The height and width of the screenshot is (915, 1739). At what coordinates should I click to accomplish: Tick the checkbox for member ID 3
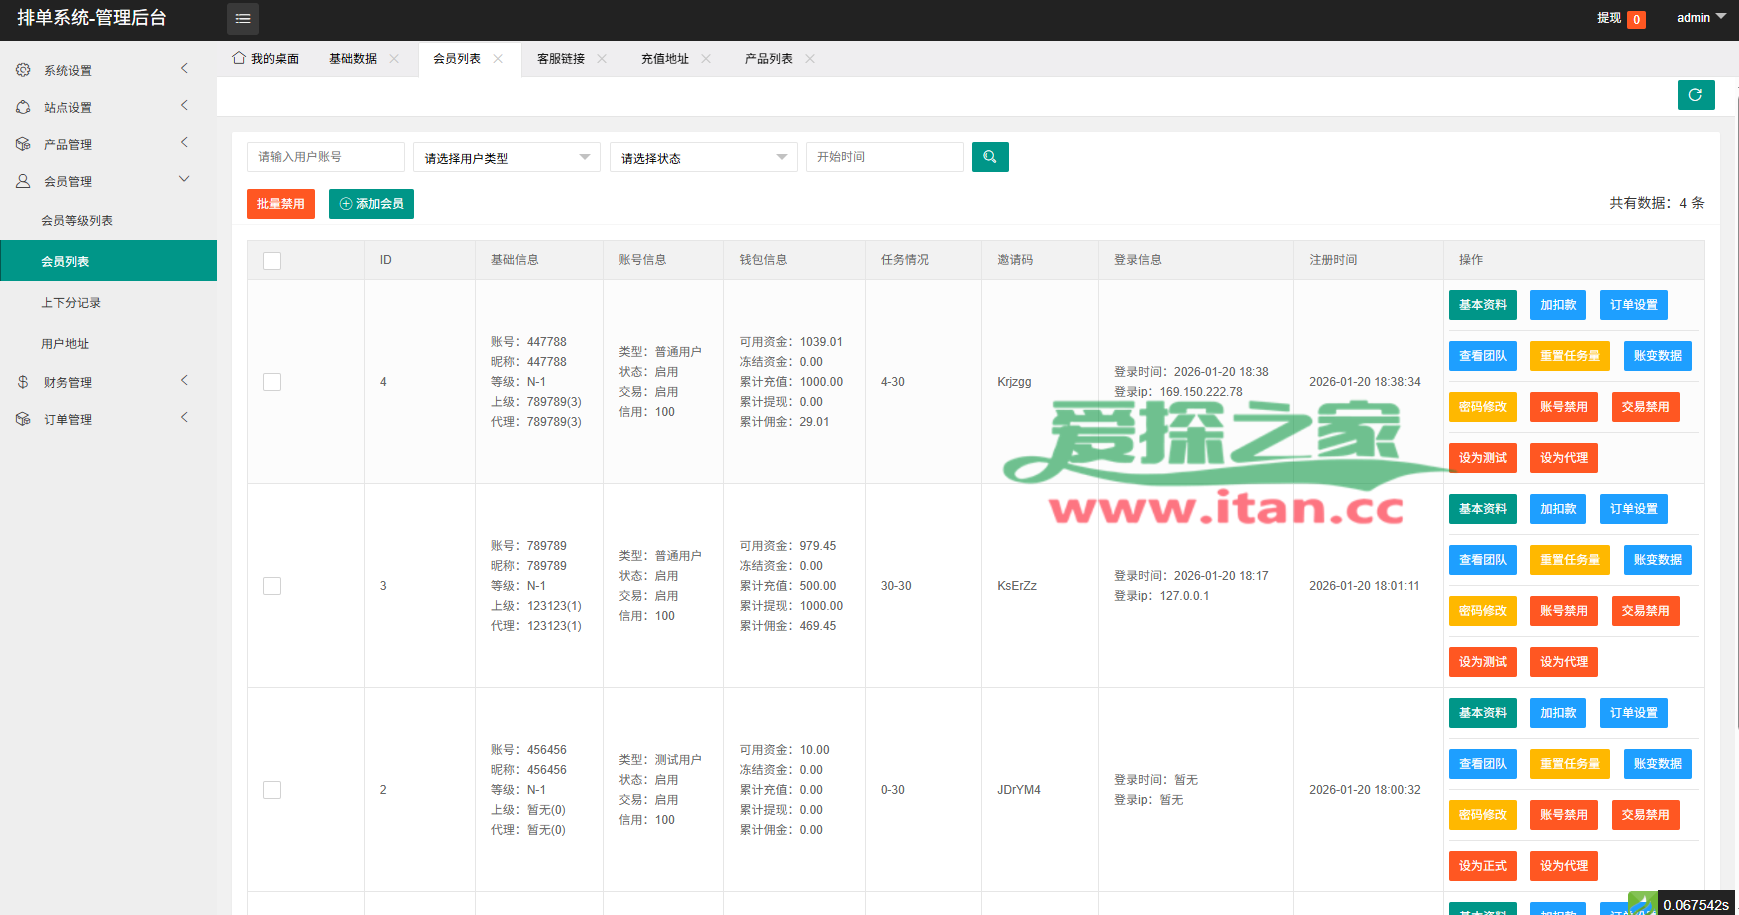pos(272,586)
